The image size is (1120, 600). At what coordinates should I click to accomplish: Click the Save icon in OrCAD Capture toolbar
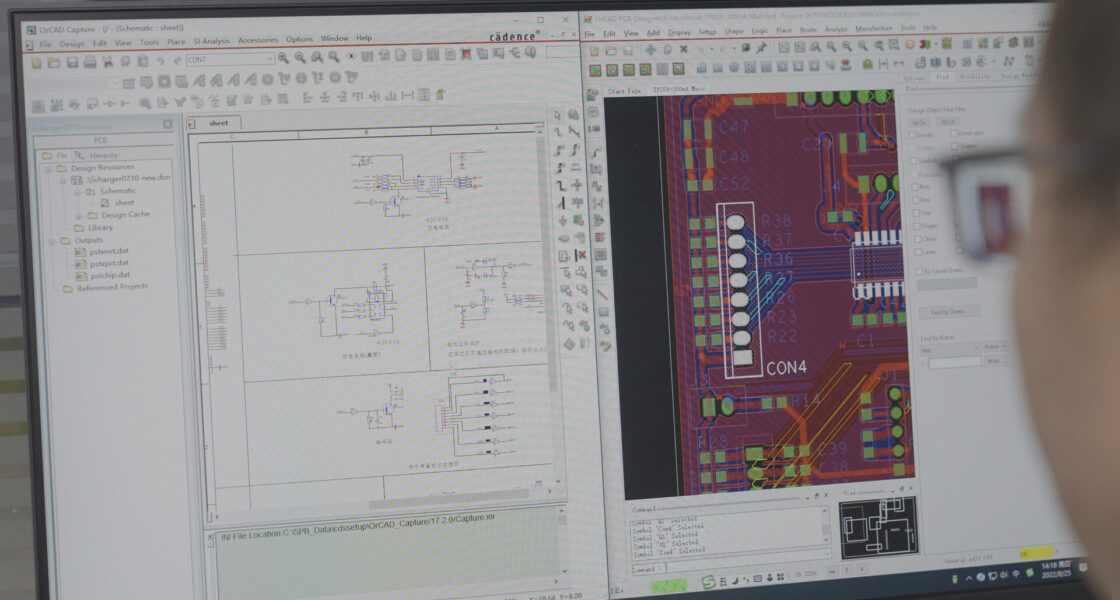pyautogui.click(x=72, y=62)
